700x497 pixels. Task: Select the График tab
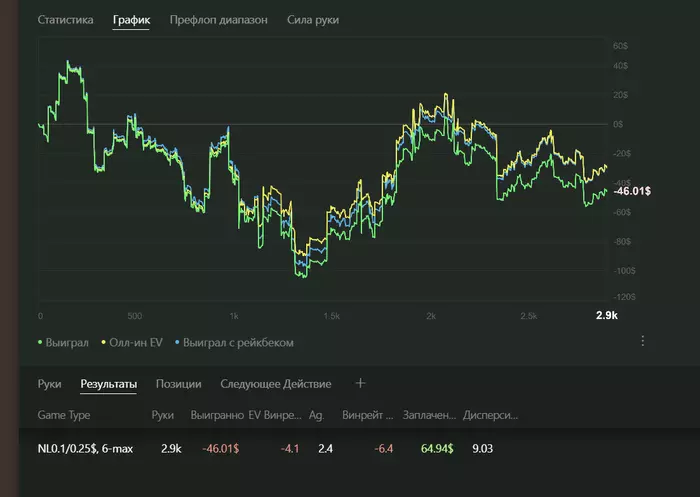tap(131, 20)
